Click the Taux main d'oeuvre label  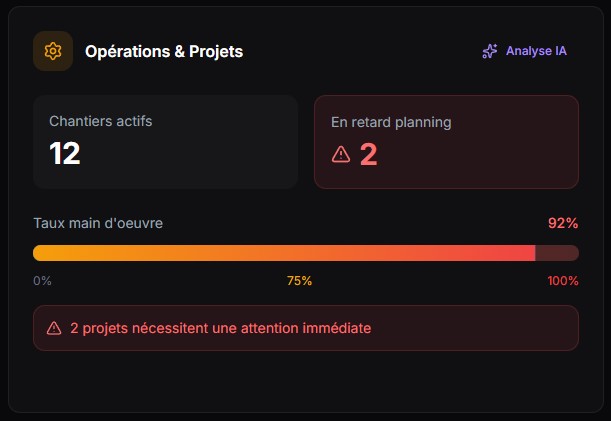click(98, 223)
